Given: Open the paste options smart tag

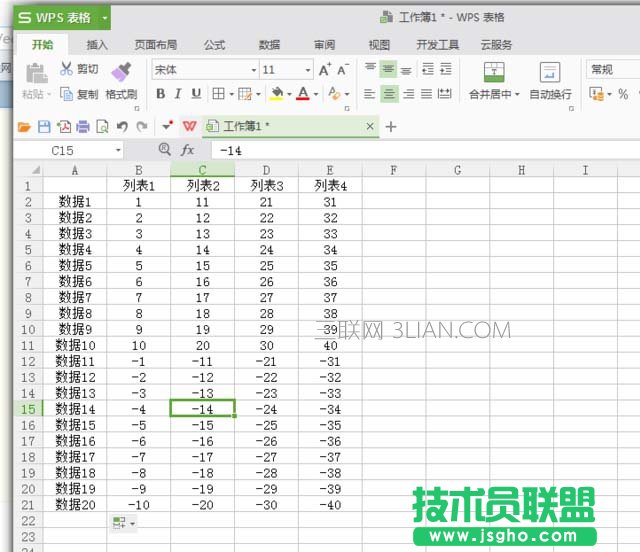Looking at the screenshot, I should point(124,522).
